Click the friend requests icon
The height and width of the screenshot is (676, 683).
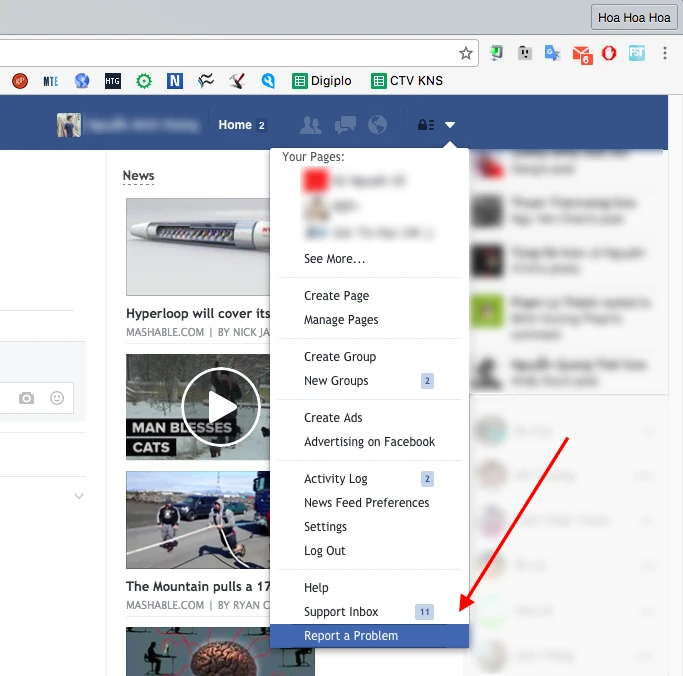tap(311, 125)
